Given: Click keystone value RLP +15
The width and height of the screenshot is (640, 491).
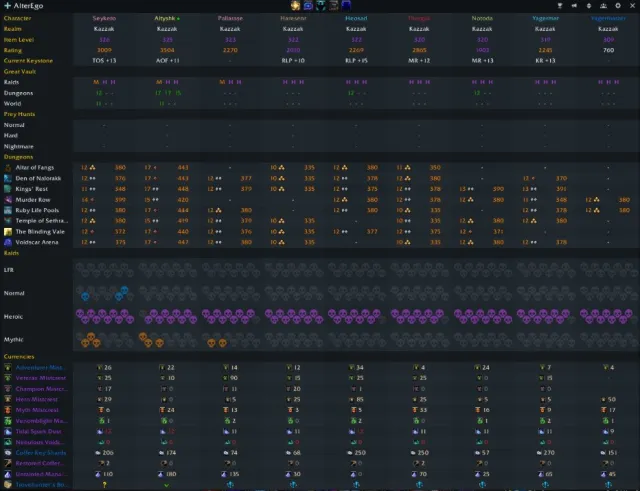Looking at the screenshot, I should pyautogui.click(x=356, y=61).
